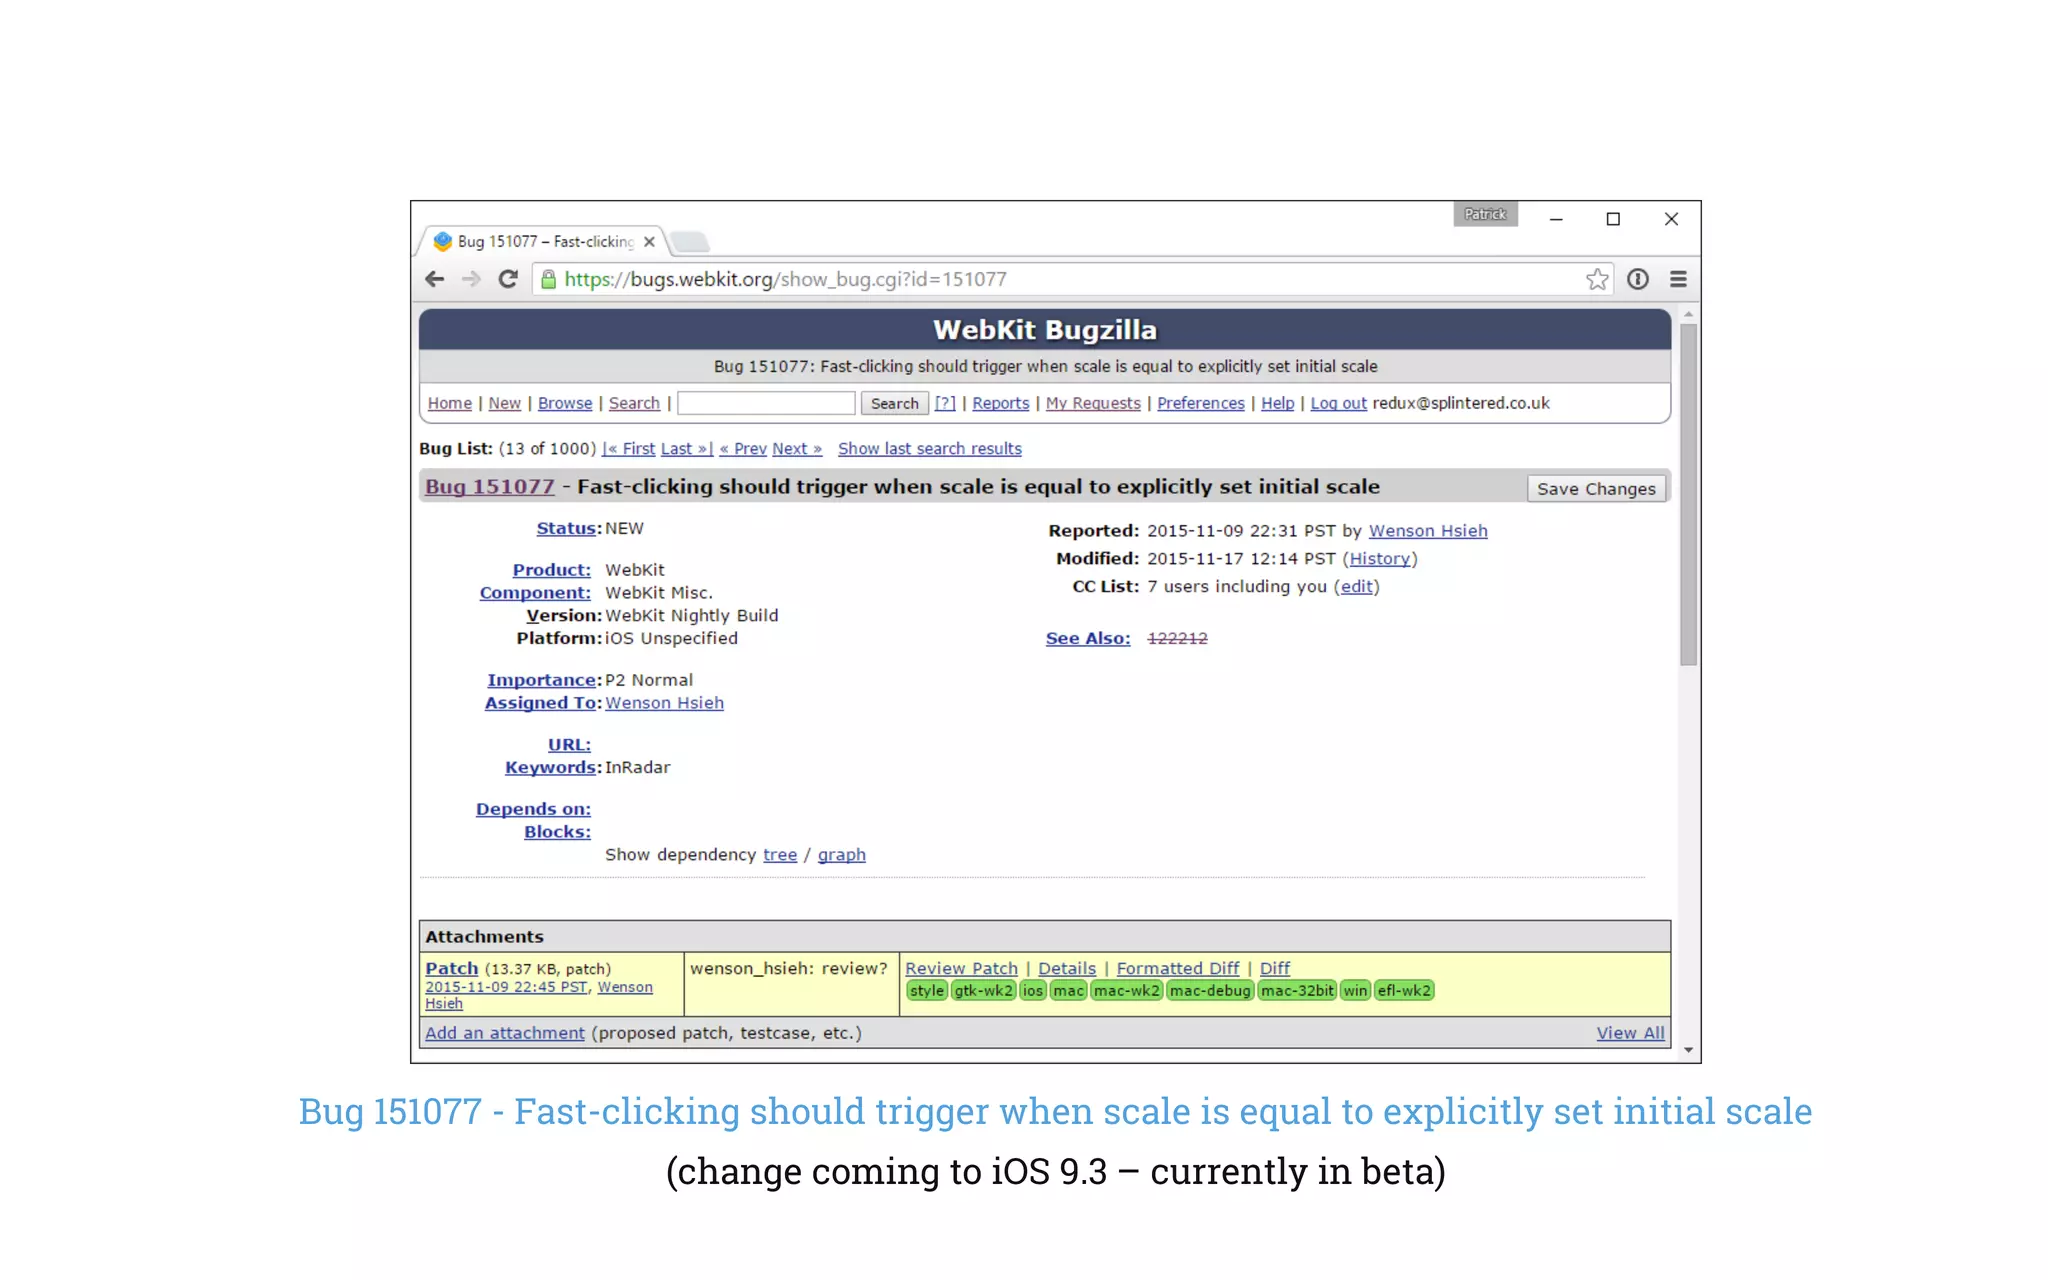
Task: Click the 2015-11-09 22:45 PST attachment date
Action: coord(507,987)
